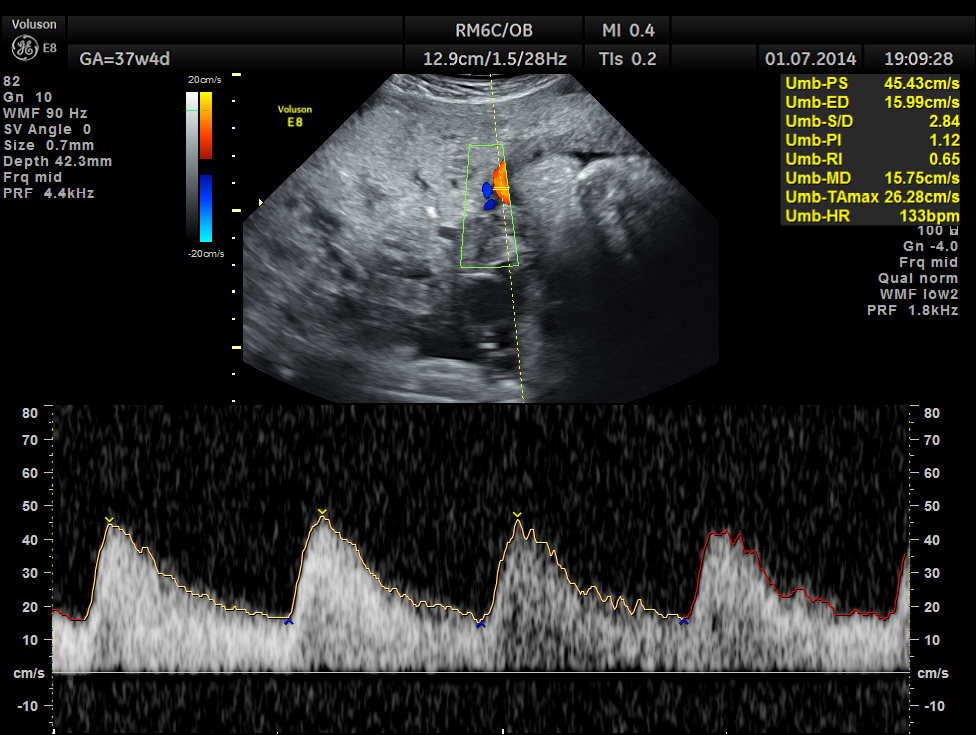Screen dimensions: 976x735
Task: Click the MI 0.4 indicator
Action: [x=629, y=31]
